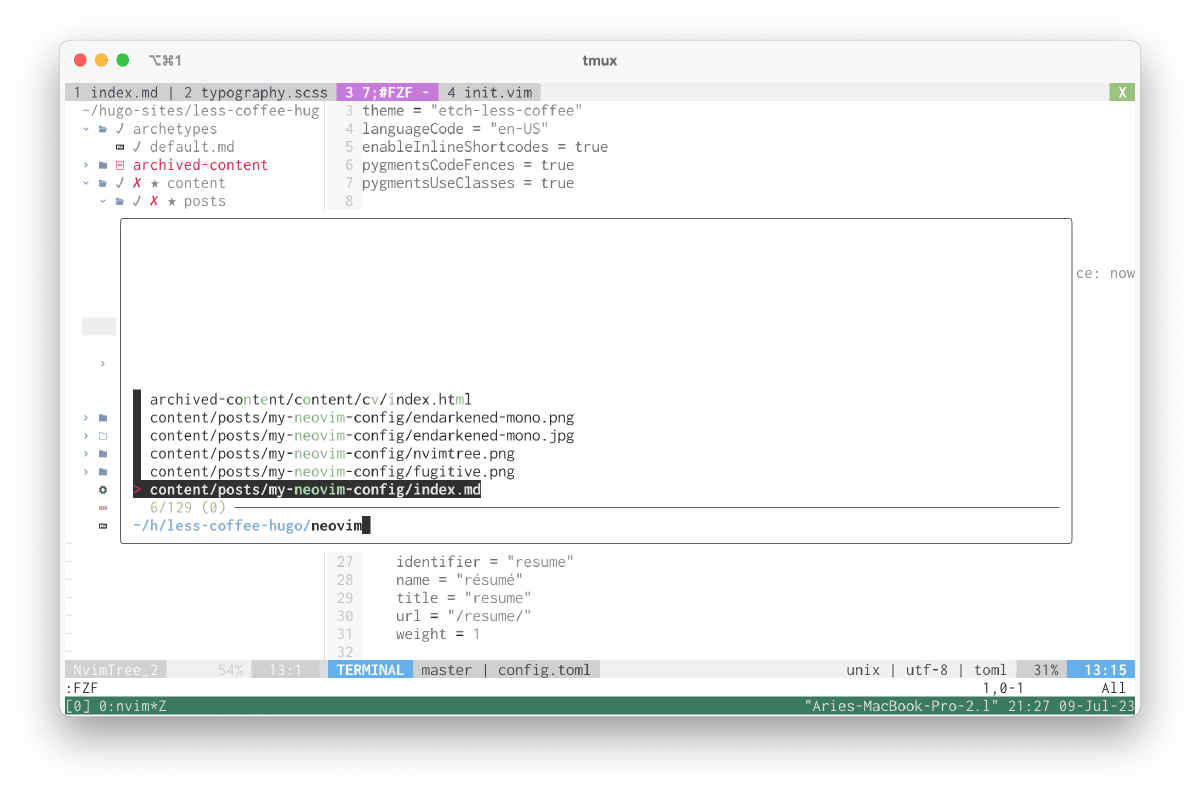Close the tab with the green X button
The height and width of the screenshot is (795, 1200).
[x=1122, y=92]
